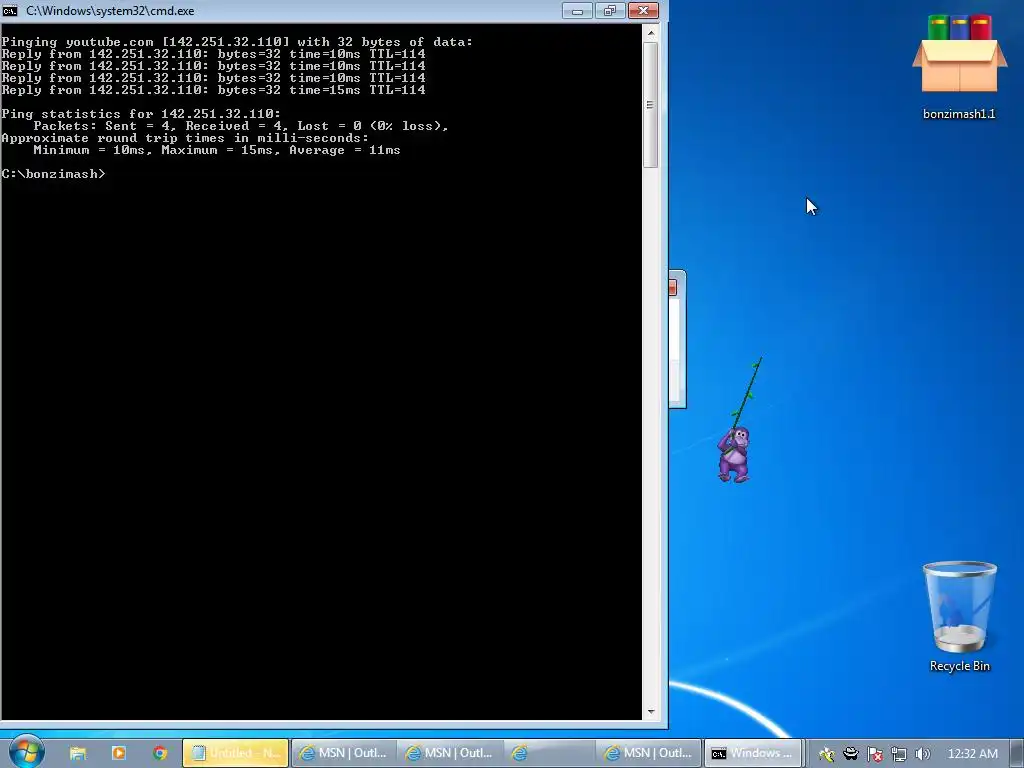The height and width of the screenshot is (768, 1024).
Task: Click the 'Minimum = 10ms' statistics line
Action: pyautogui.click(x=217, y=150)
